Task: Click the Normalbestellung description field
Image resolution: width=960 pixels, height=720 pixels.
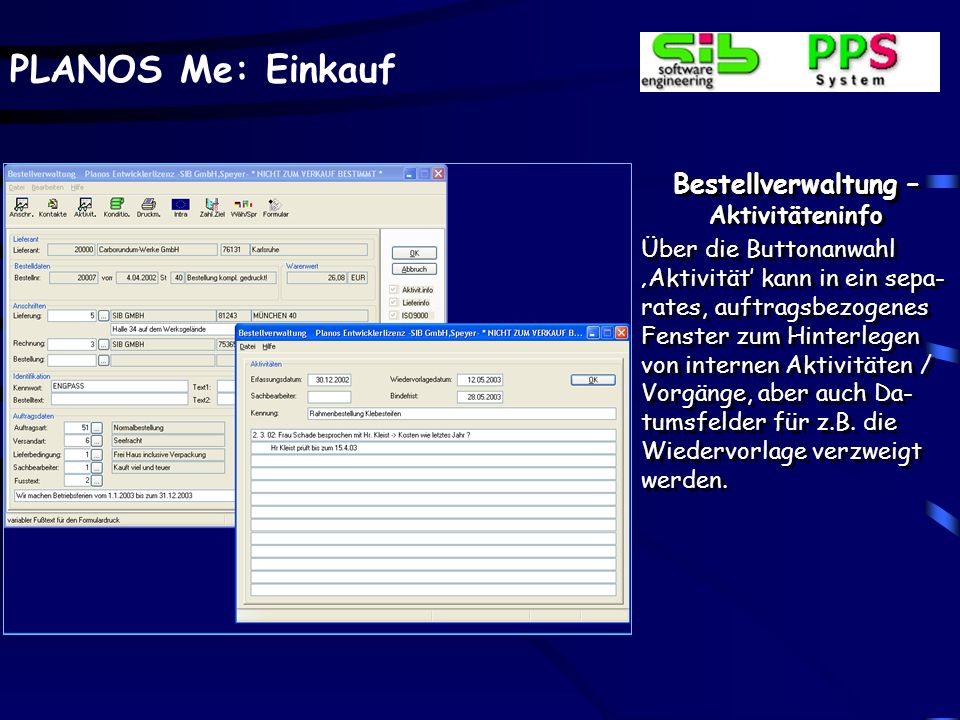Action: 168,428
